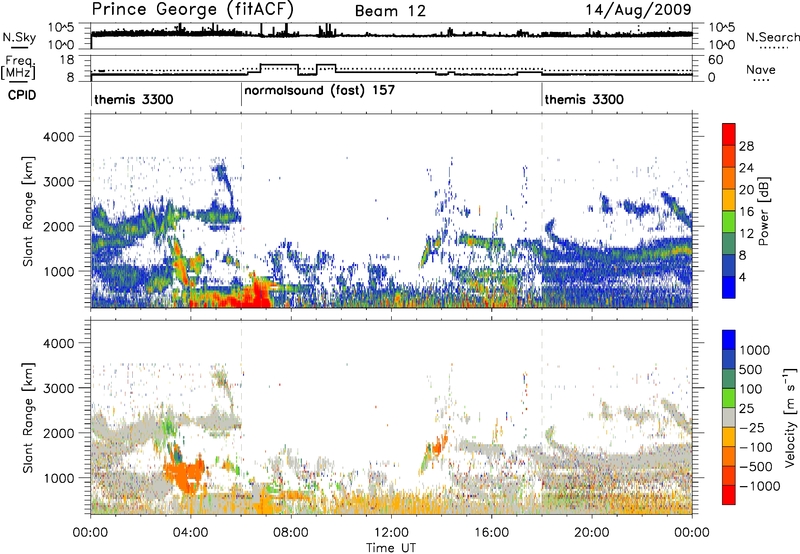Viewport: 800px width, 554px height.
Task: Click the blue bottom segment of Power bar
Action: [x=729, y=287]
